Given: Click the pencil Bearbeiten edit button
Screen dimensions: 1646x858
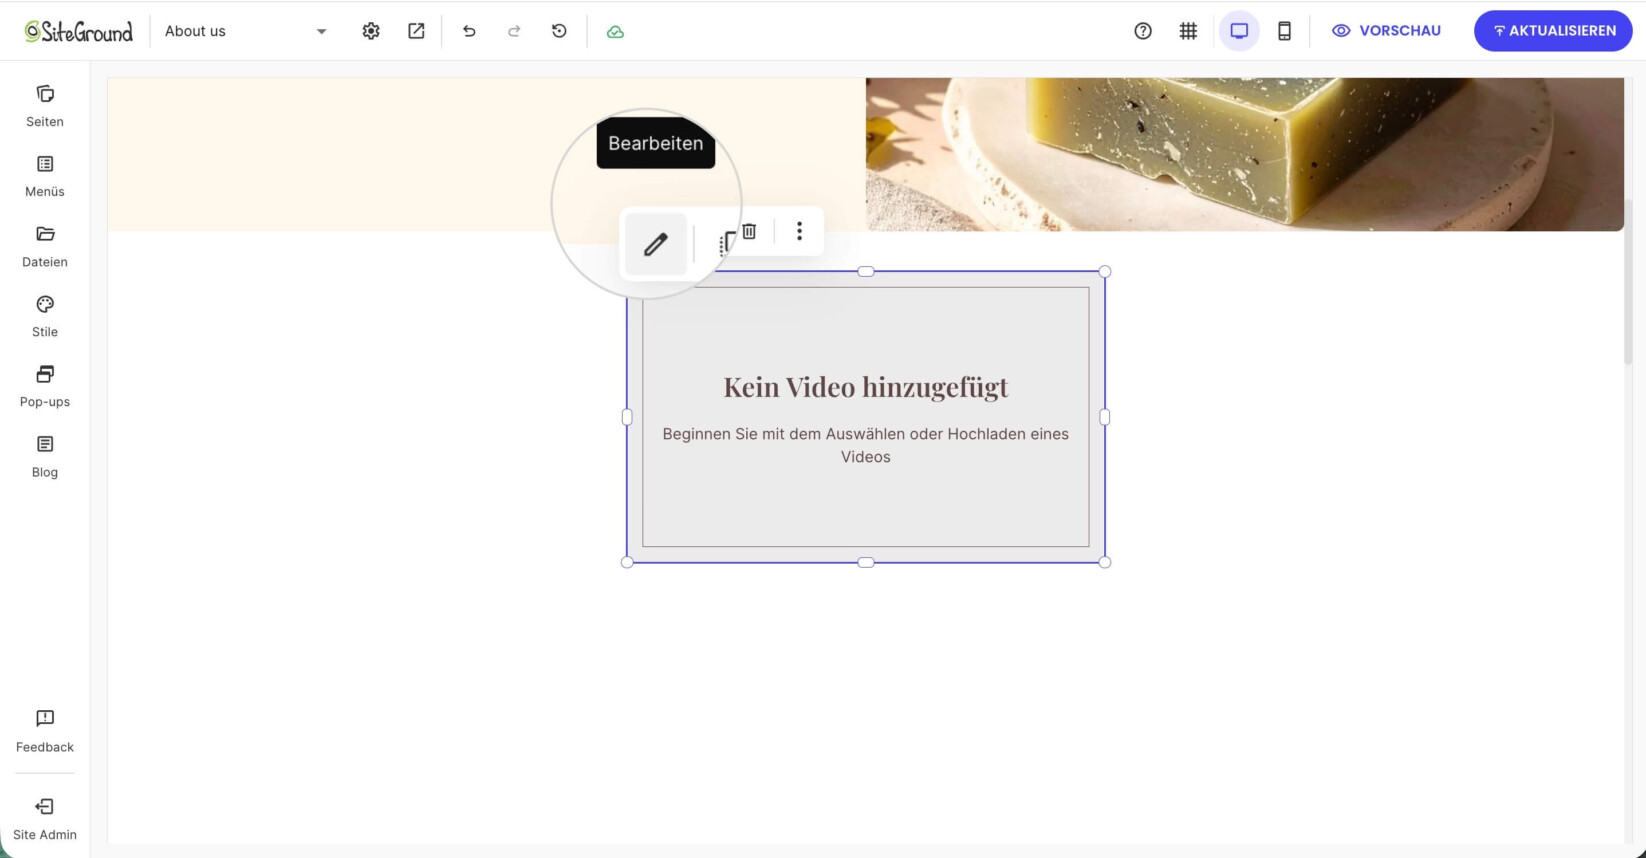Looking at the screenshot, I should click(656, 244).
